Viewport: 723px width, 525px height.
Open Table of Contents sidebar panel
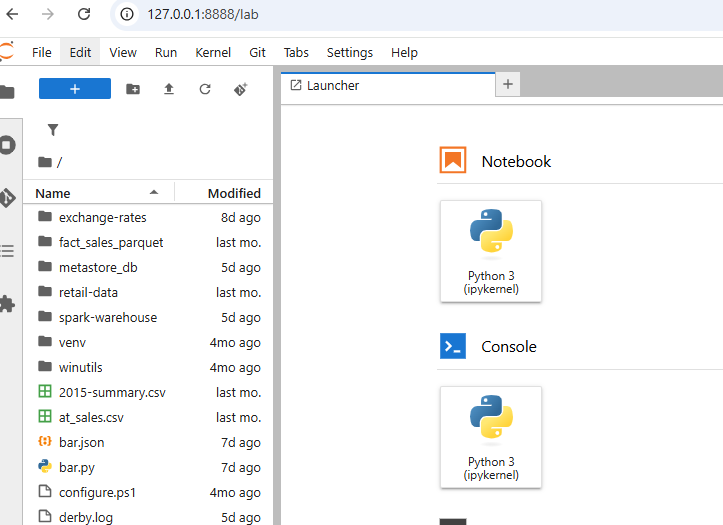[x=7, y=251]
